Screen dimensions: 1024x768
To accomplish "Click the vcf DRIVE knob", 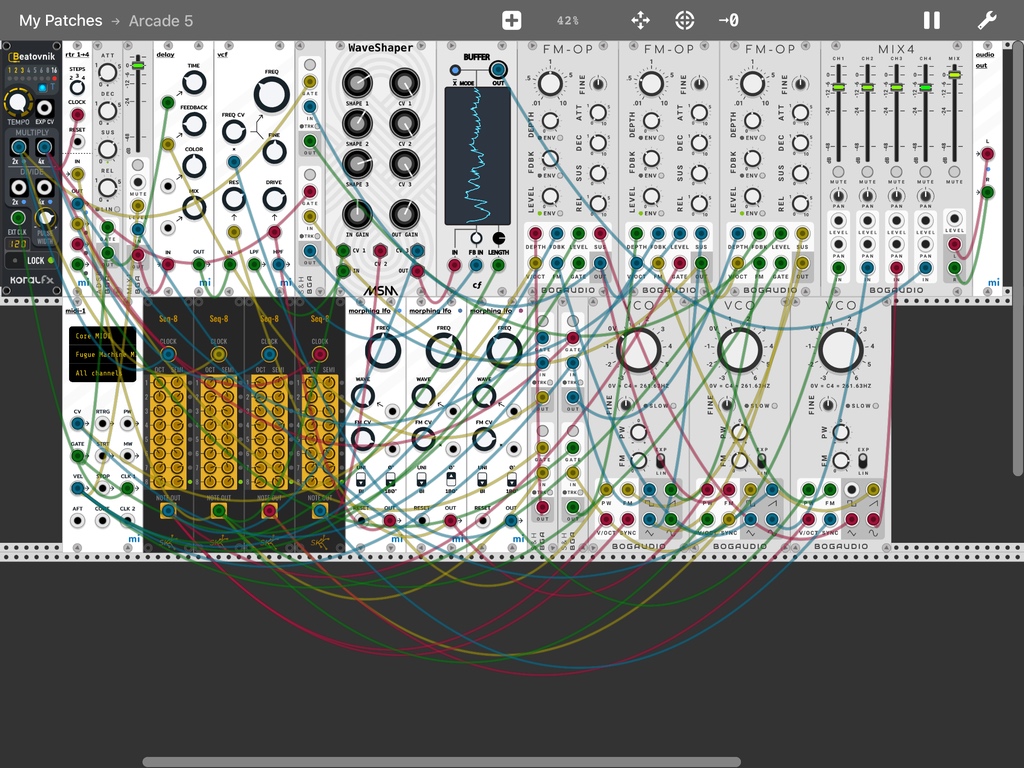I will tap(274, 199).
